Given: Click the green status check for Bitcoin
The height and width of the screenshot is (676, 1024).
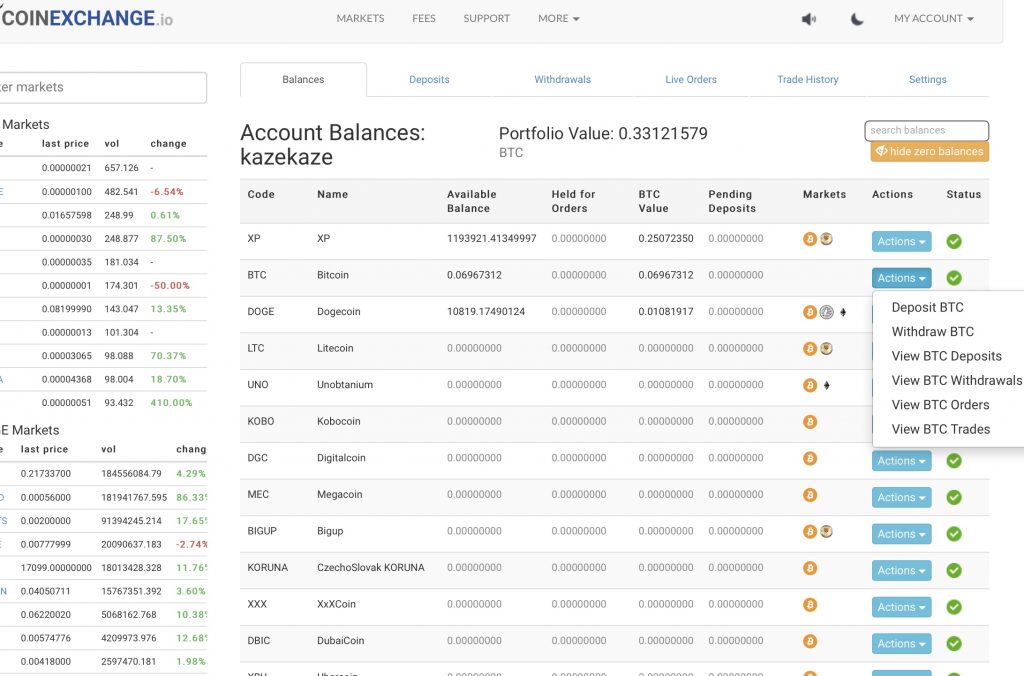Looking at the screenshot, I should (x=954, y=278).
